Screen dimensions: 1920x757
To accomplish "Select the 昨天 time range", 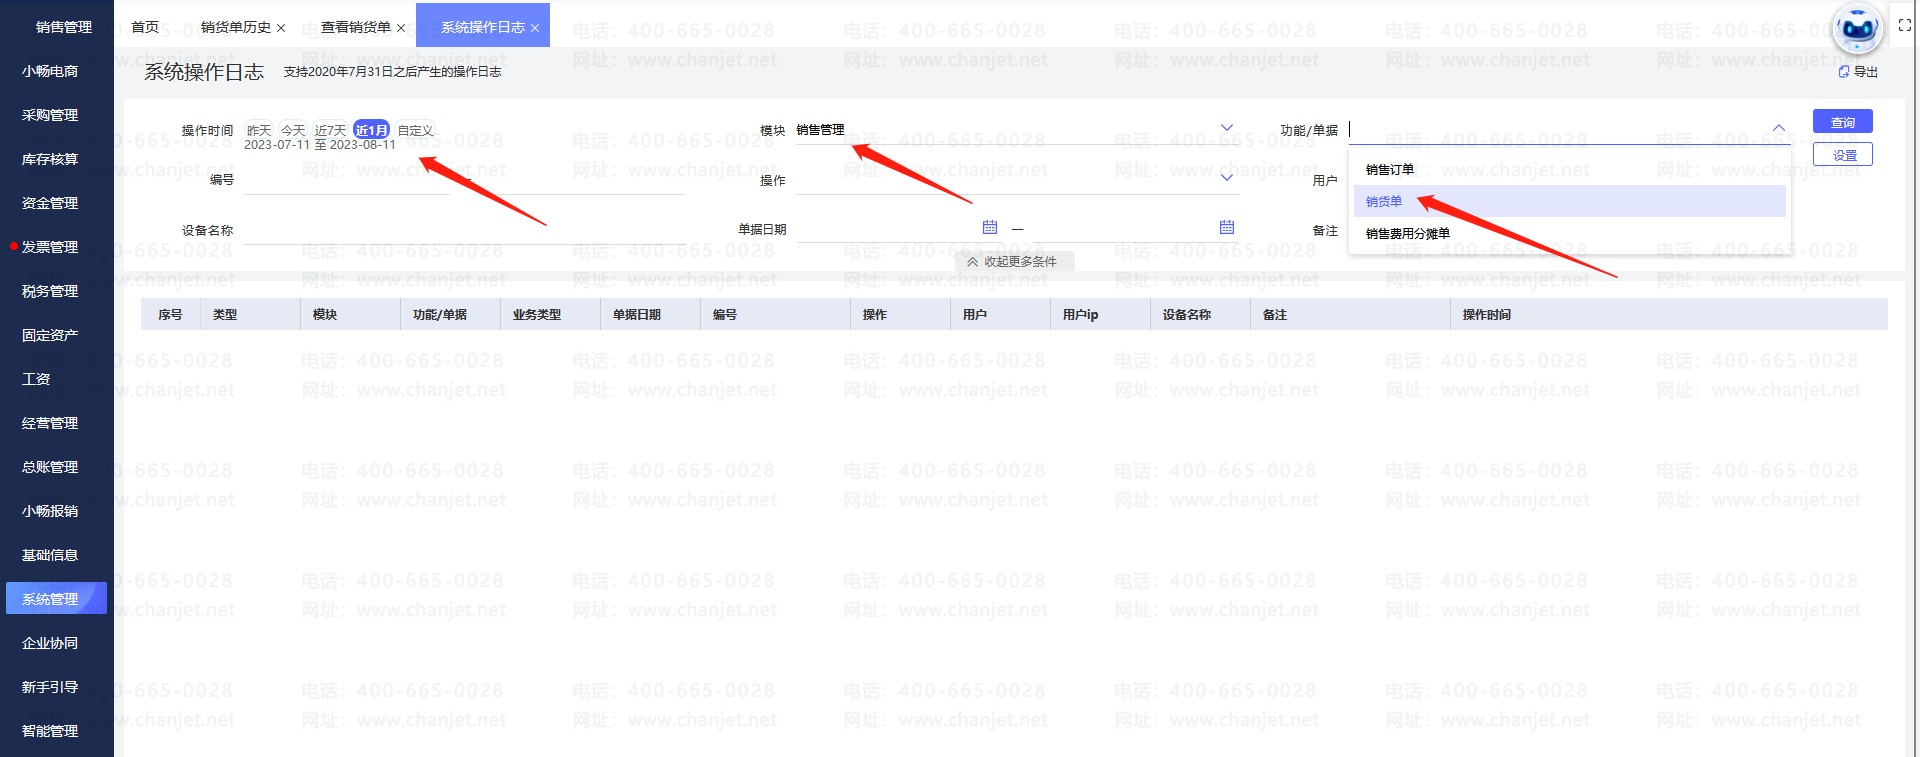I will (259, 130).
